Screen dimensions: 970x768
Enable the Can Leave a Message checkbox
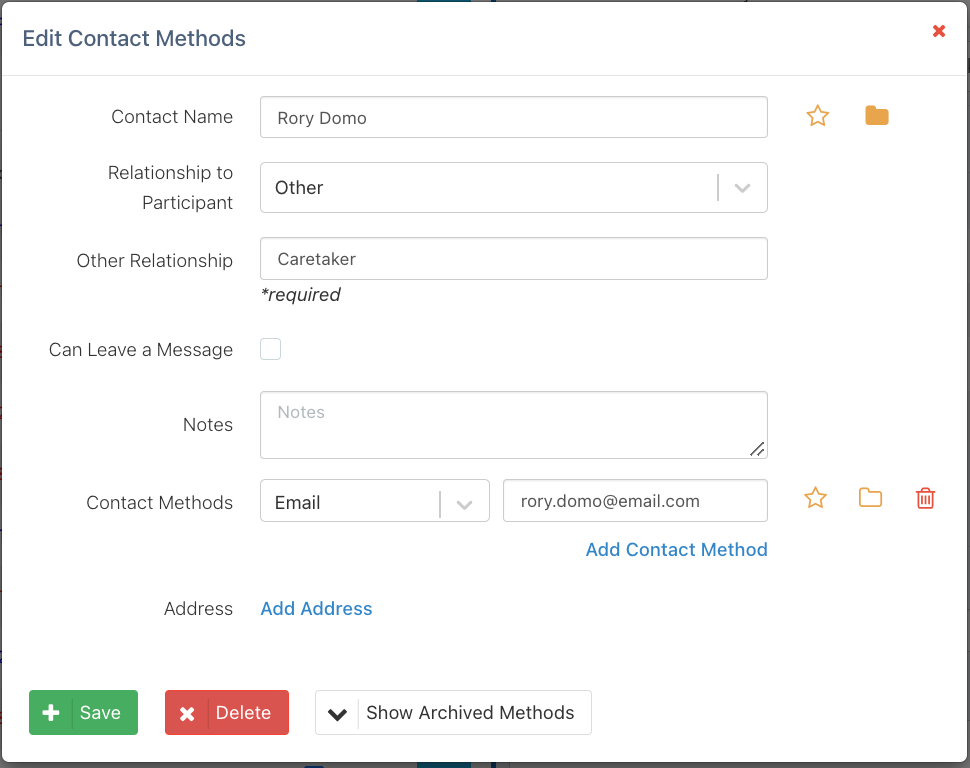coord(270,349)
